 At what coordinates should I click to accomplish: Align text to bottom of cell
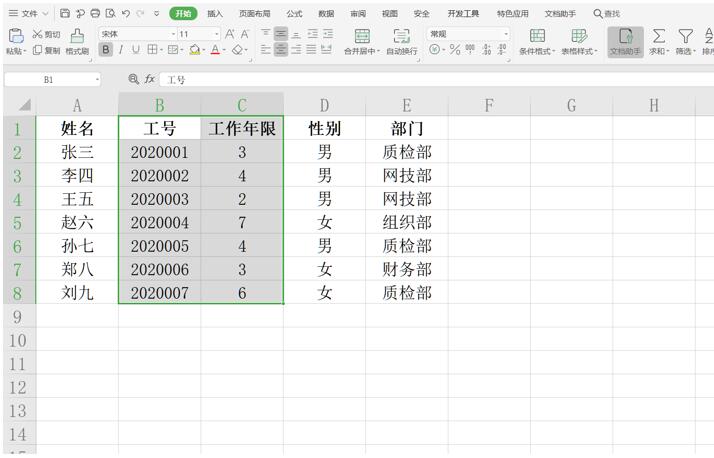(x=296, y=34)
